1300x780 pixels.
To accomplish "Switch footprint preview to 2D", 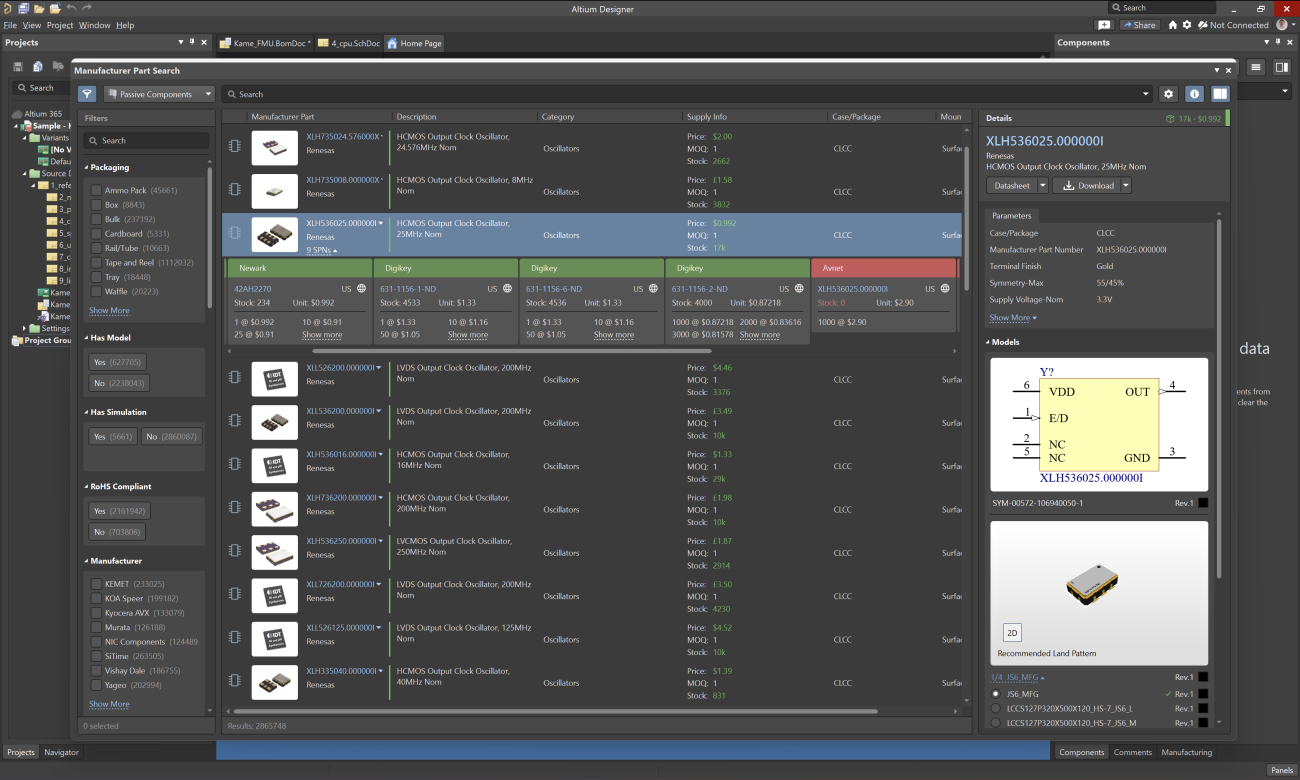I will point(1011,632).
